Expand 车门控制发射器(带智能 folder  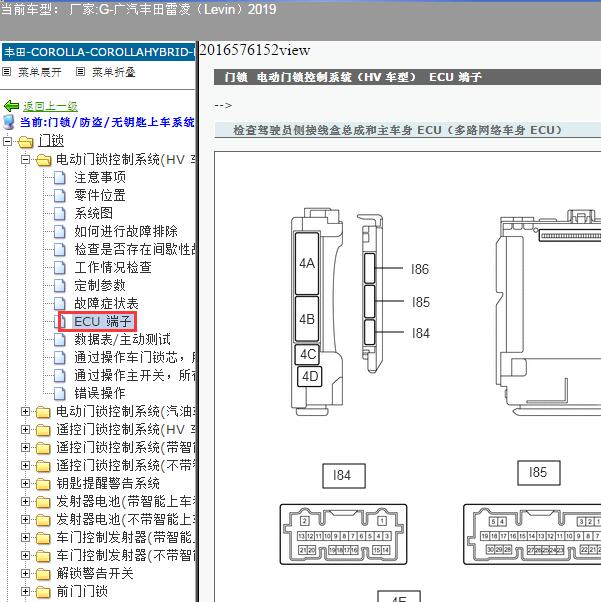pos(25,538)
